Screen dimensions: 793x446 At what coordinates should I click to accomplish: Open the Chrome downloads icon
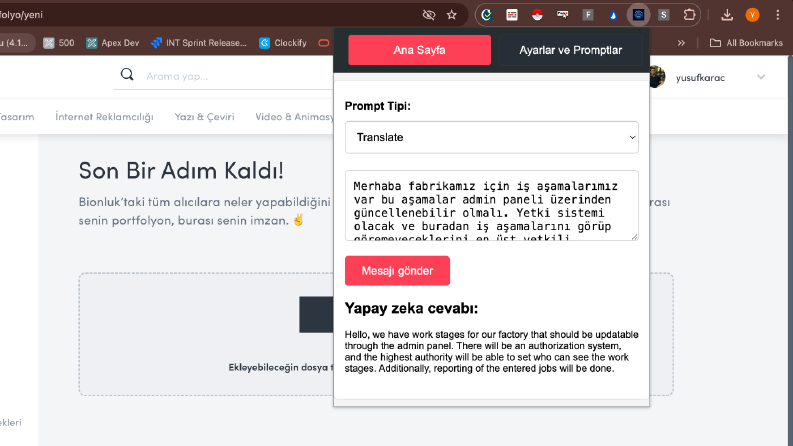click(x=727, y=15)
